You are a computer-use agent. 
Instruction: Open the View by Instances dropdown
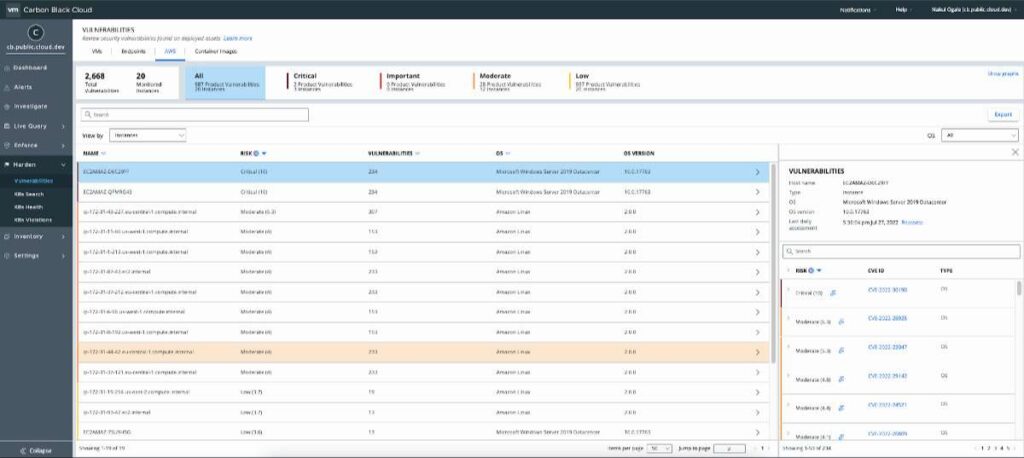point(148,135)
